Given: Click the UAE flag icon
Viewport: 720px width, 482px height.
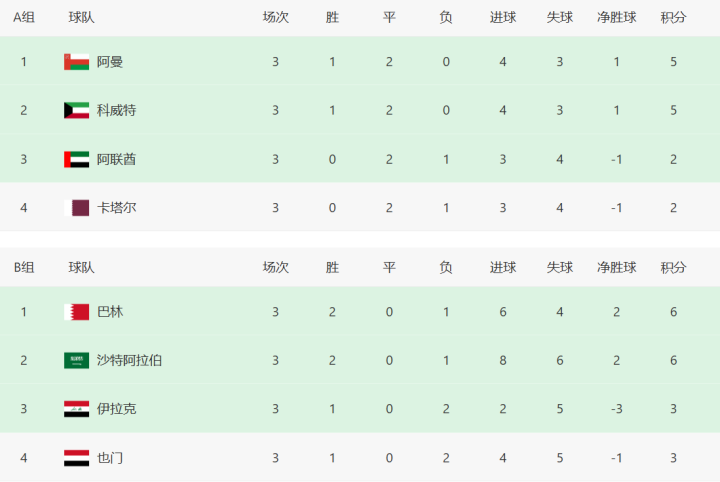Looking at the screenshot, I should click(76, 159).
